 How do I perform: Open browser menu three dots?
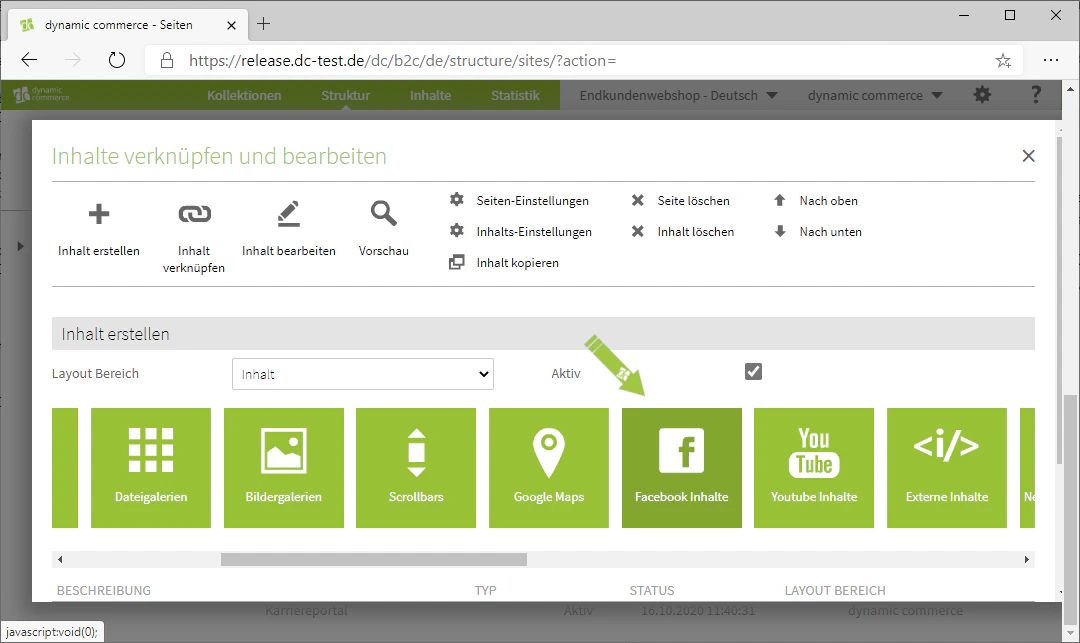coord(1051,60)
